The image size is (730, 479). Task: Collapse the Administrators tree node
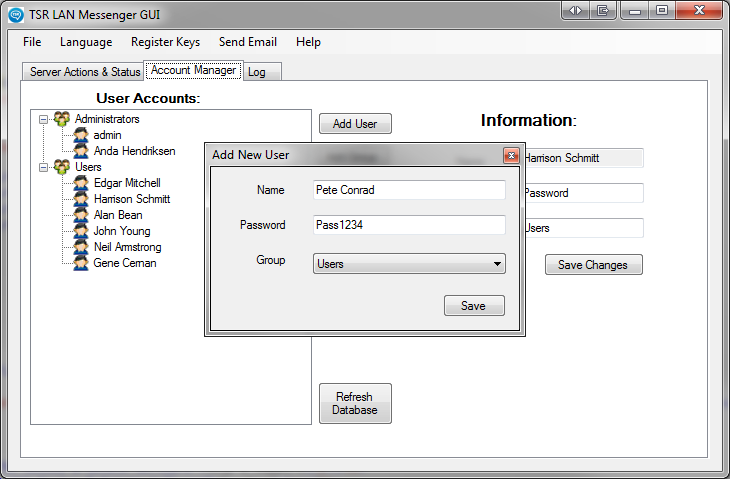pyautogui.click(x=43, y=119)
